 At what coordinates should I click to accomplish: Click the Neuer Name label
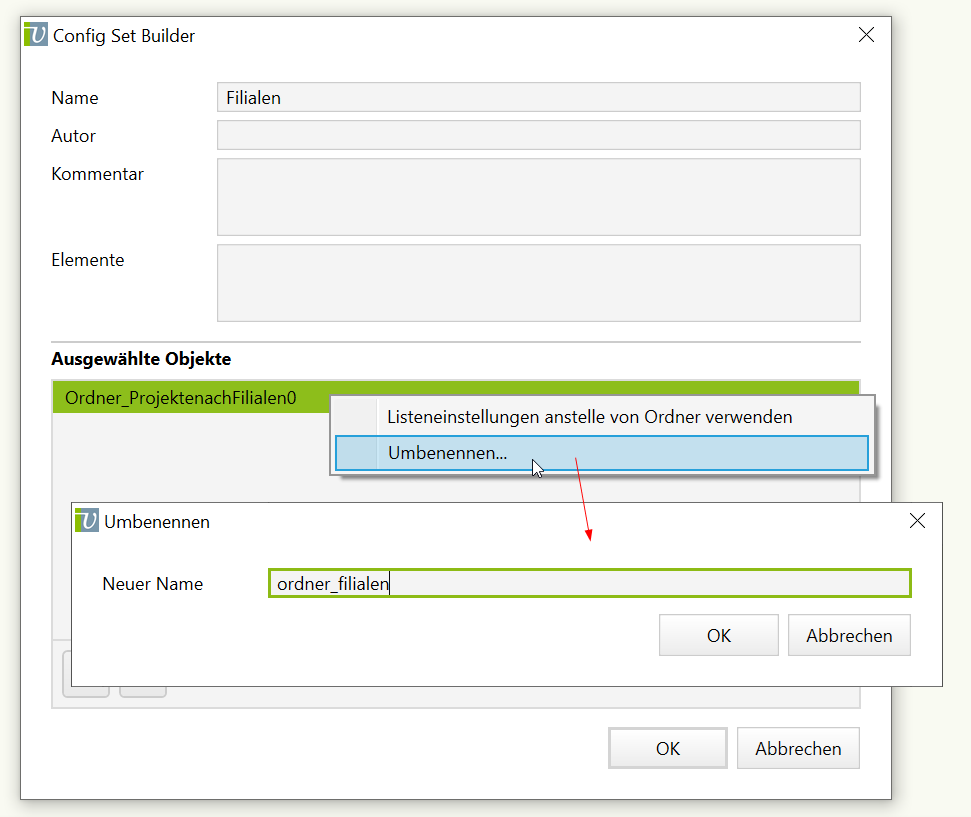152,584
